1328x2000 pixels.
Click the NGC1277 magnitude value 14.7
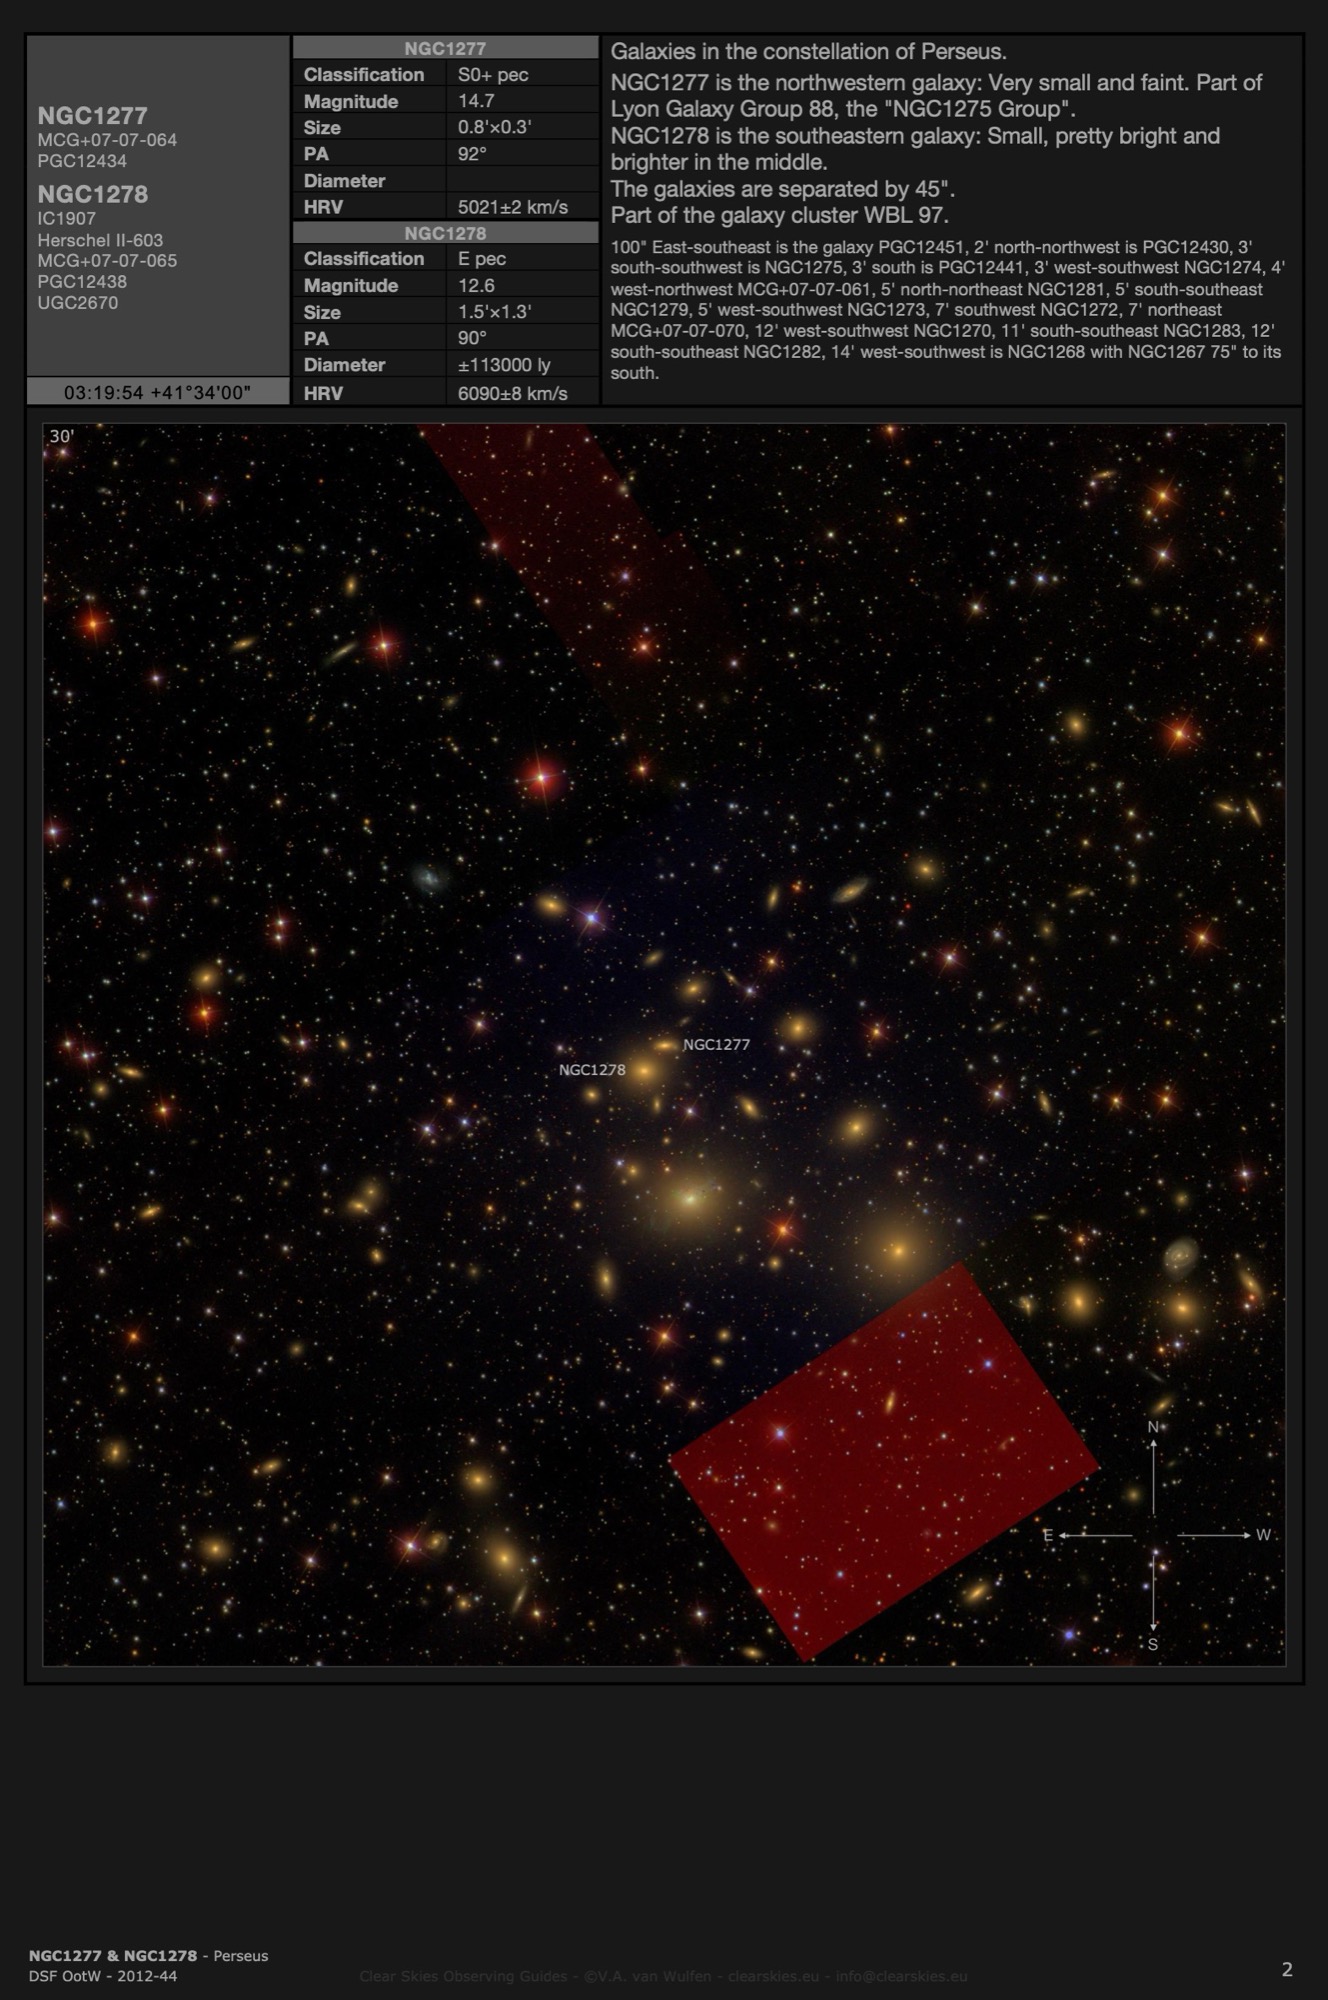476,101
